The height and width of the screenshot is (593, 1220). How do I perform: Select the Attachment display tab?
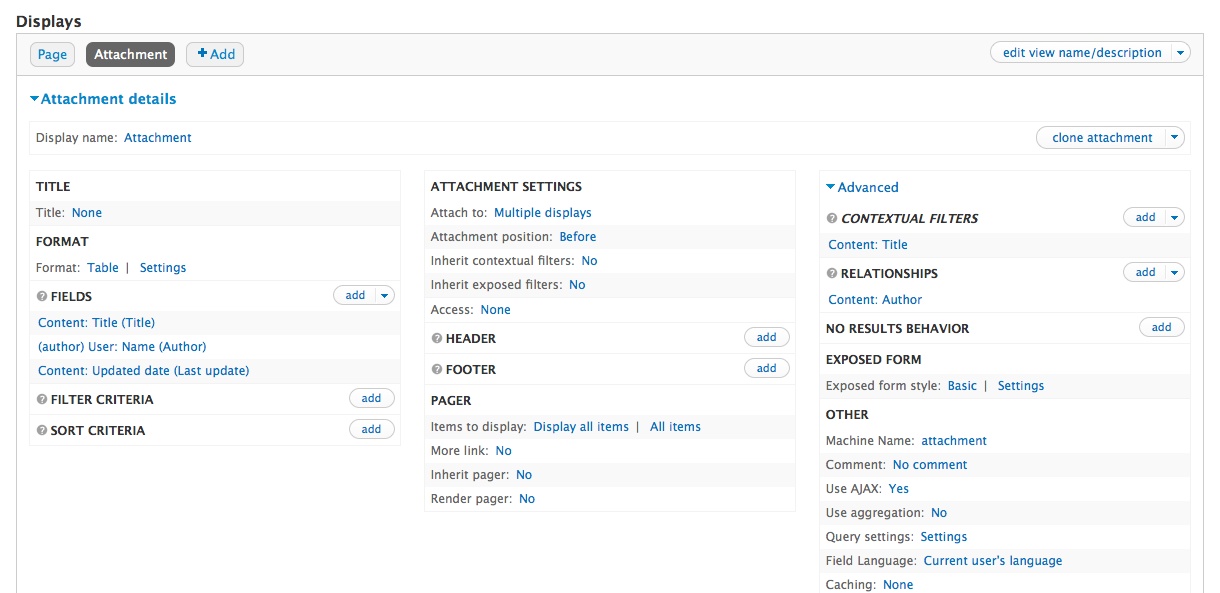pos(130,55)
